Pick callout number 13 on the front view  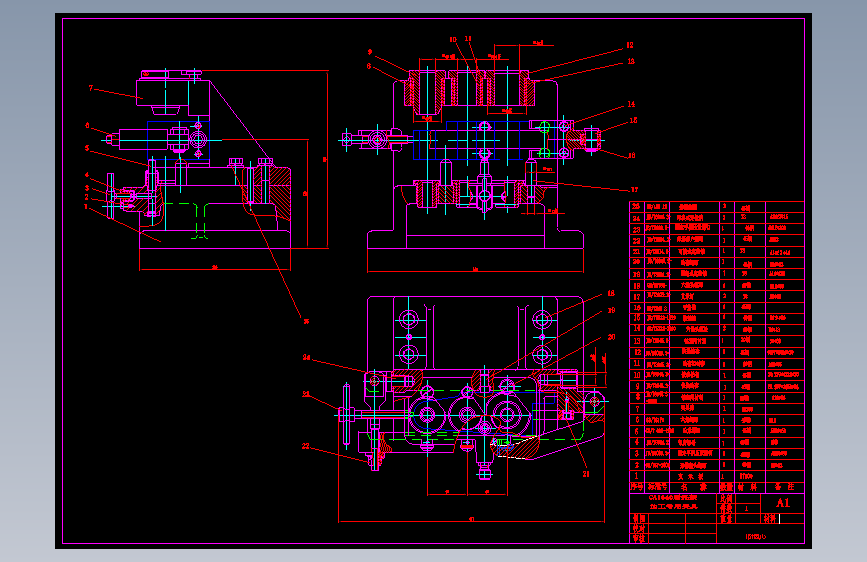pos(631,61)
